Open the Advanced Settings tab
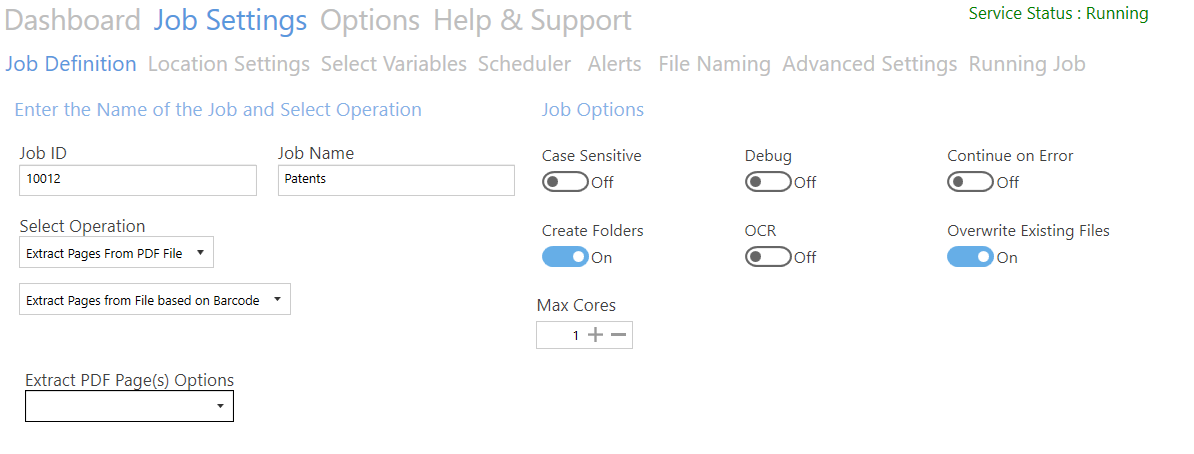Image resolution: width=1194 pixels, height=454 pixels. [870, 64]
